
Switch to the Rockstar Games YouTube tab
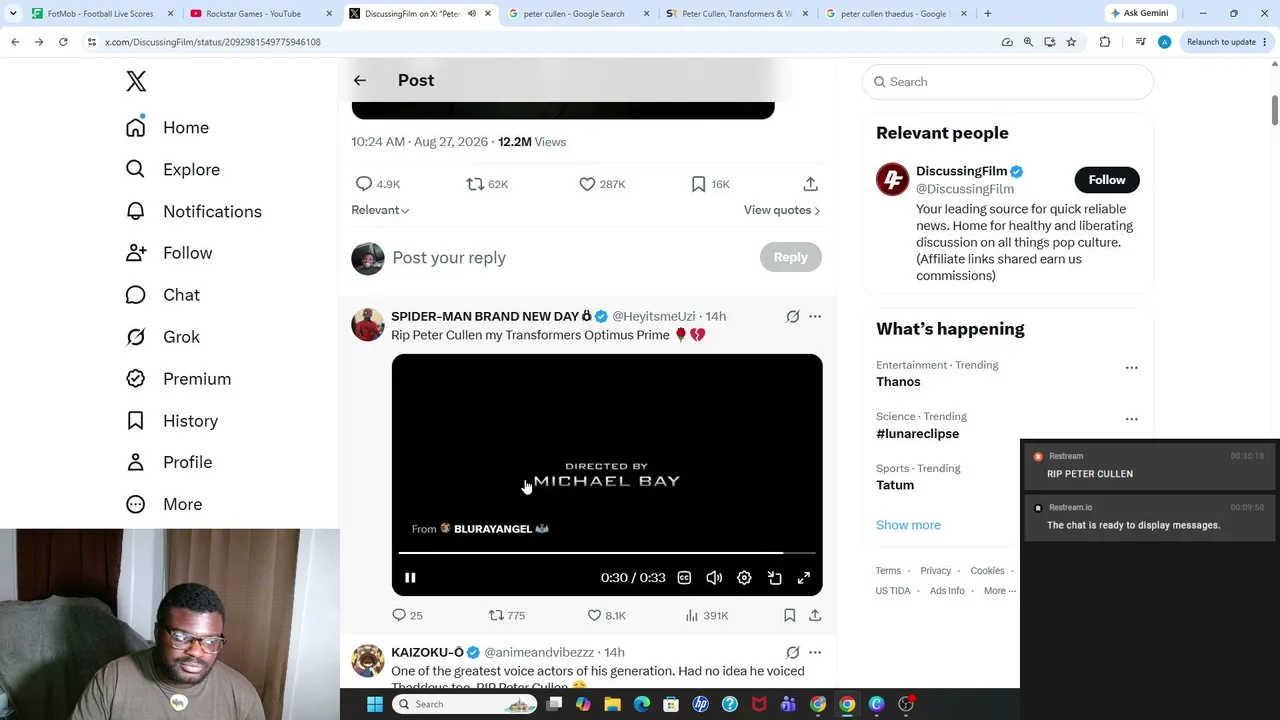(x=261, y=14)
